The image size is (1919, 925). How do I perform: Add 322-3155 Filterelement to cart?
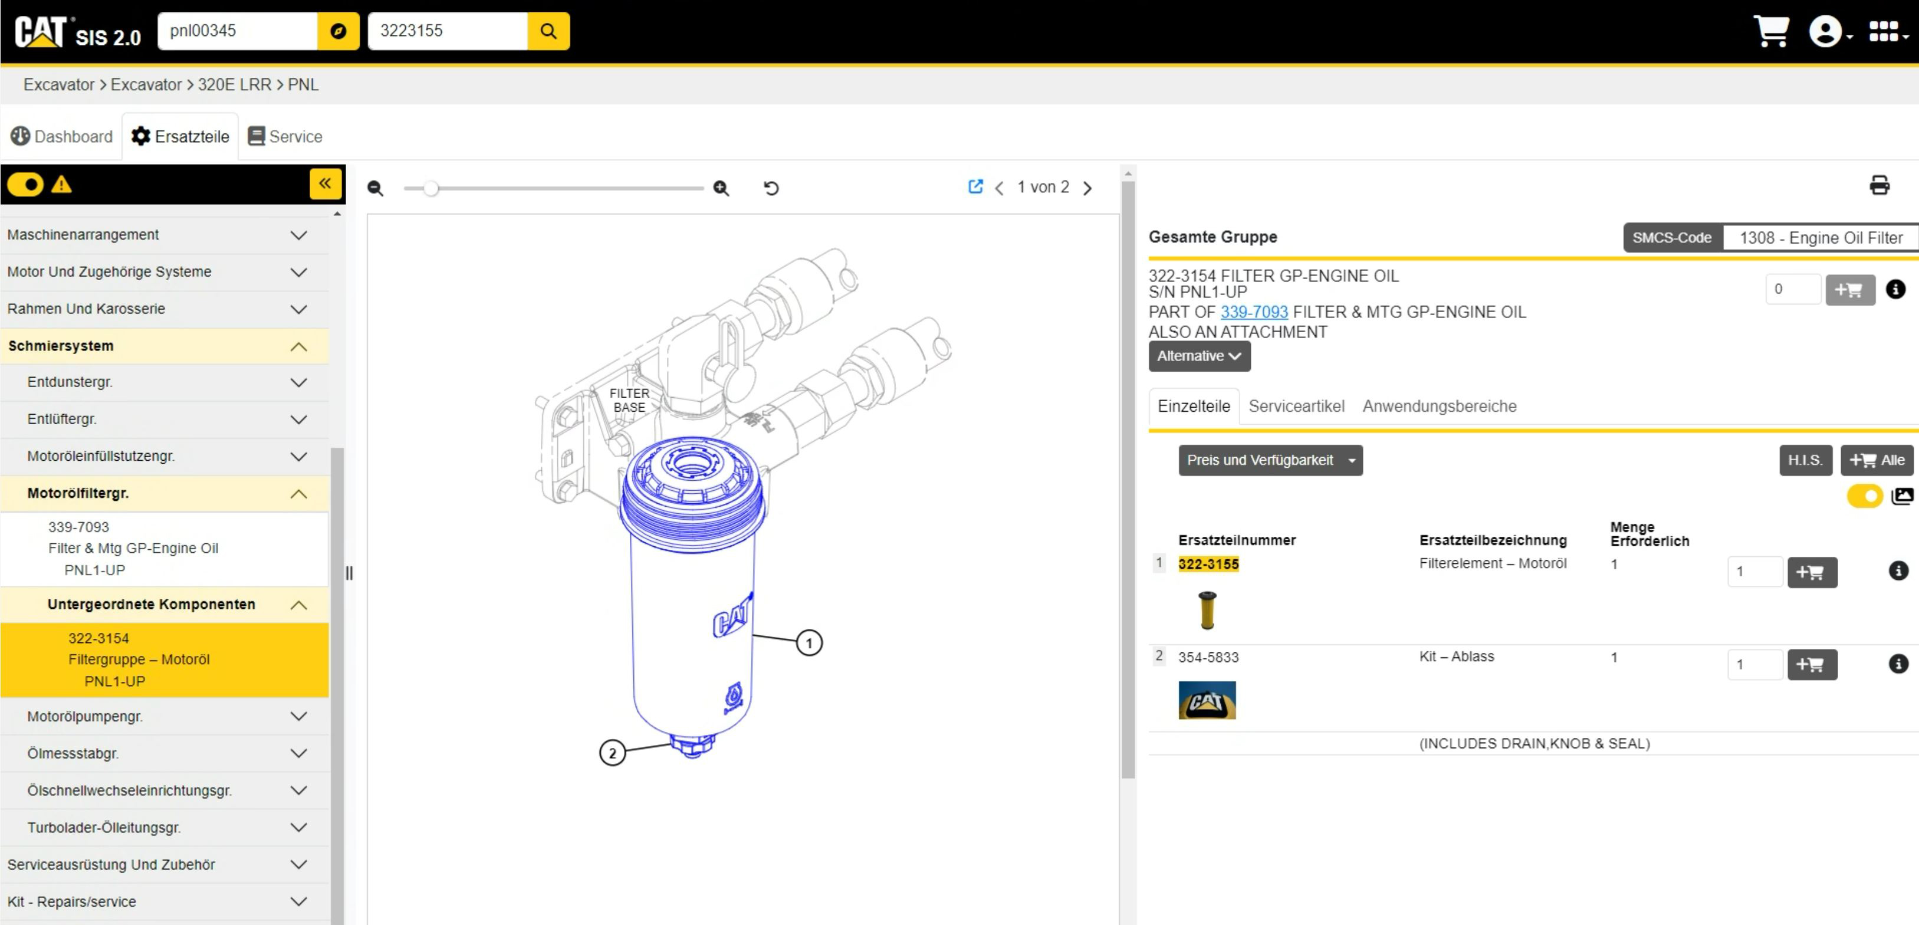click(1812, 572)
